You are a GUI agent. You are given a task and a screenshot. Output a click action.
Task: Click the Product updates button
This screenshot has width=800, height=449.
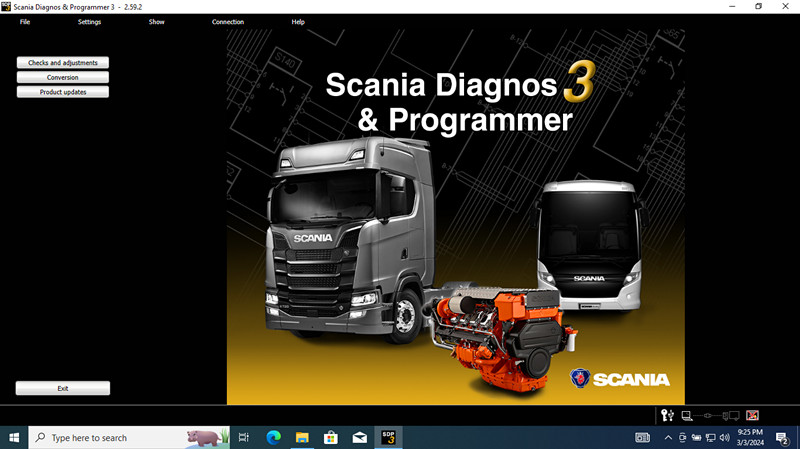[63, 92]
